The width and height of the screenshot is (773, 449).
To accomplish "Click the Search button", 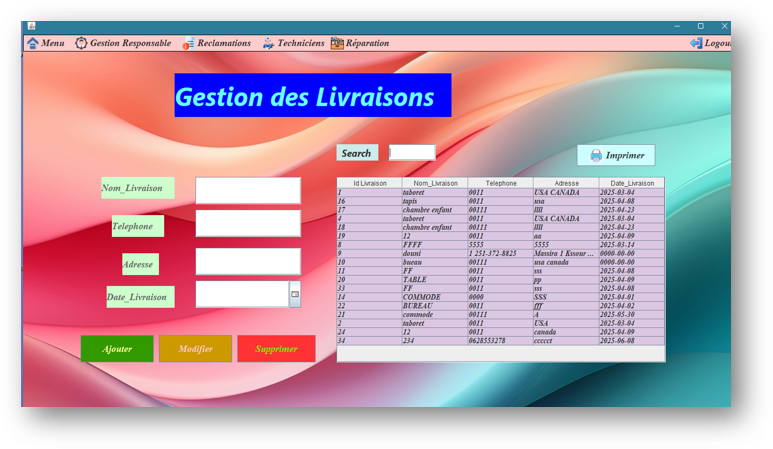I will tap(357, 153).
